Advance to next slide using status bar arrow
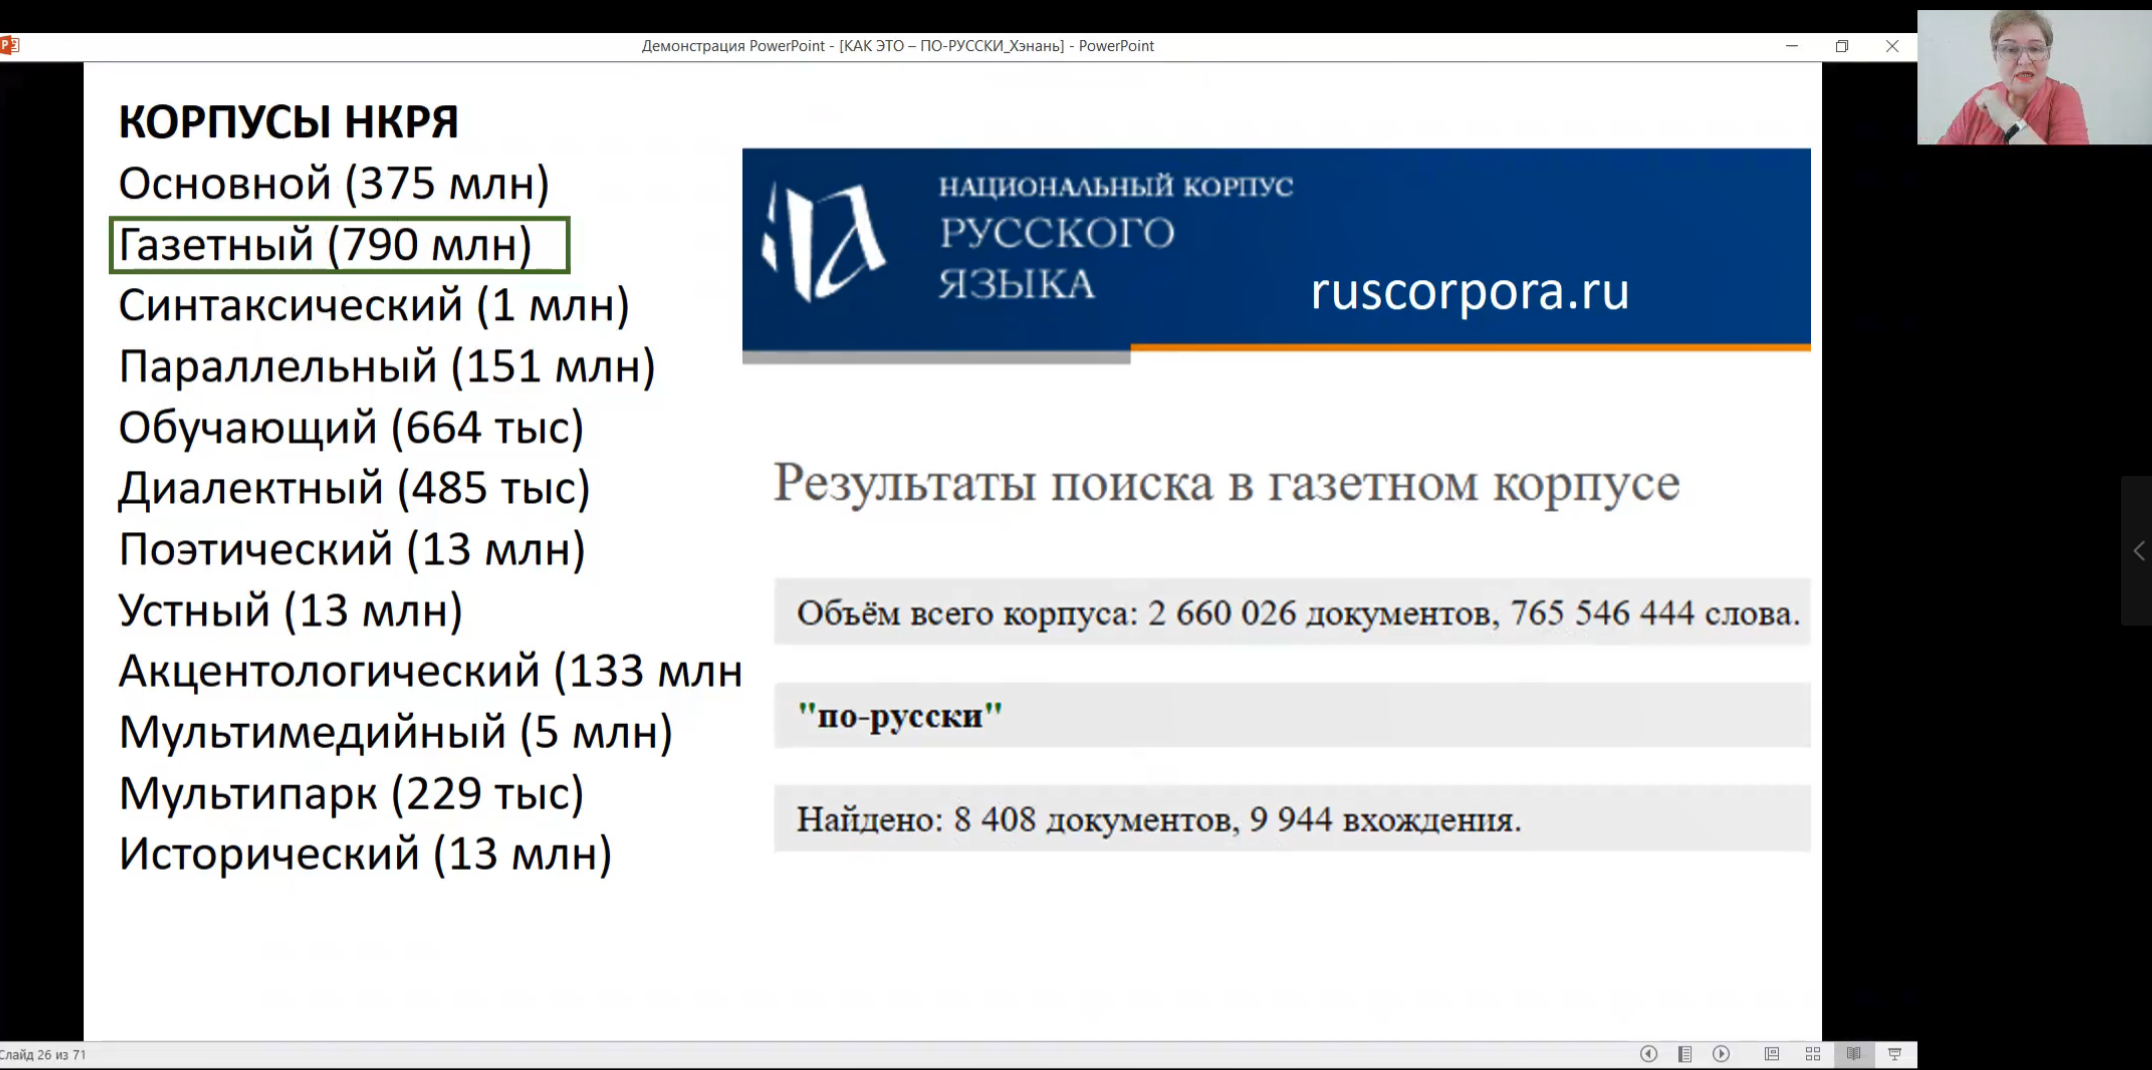The image size is (2152, 1070). tap(1721, 1054)
